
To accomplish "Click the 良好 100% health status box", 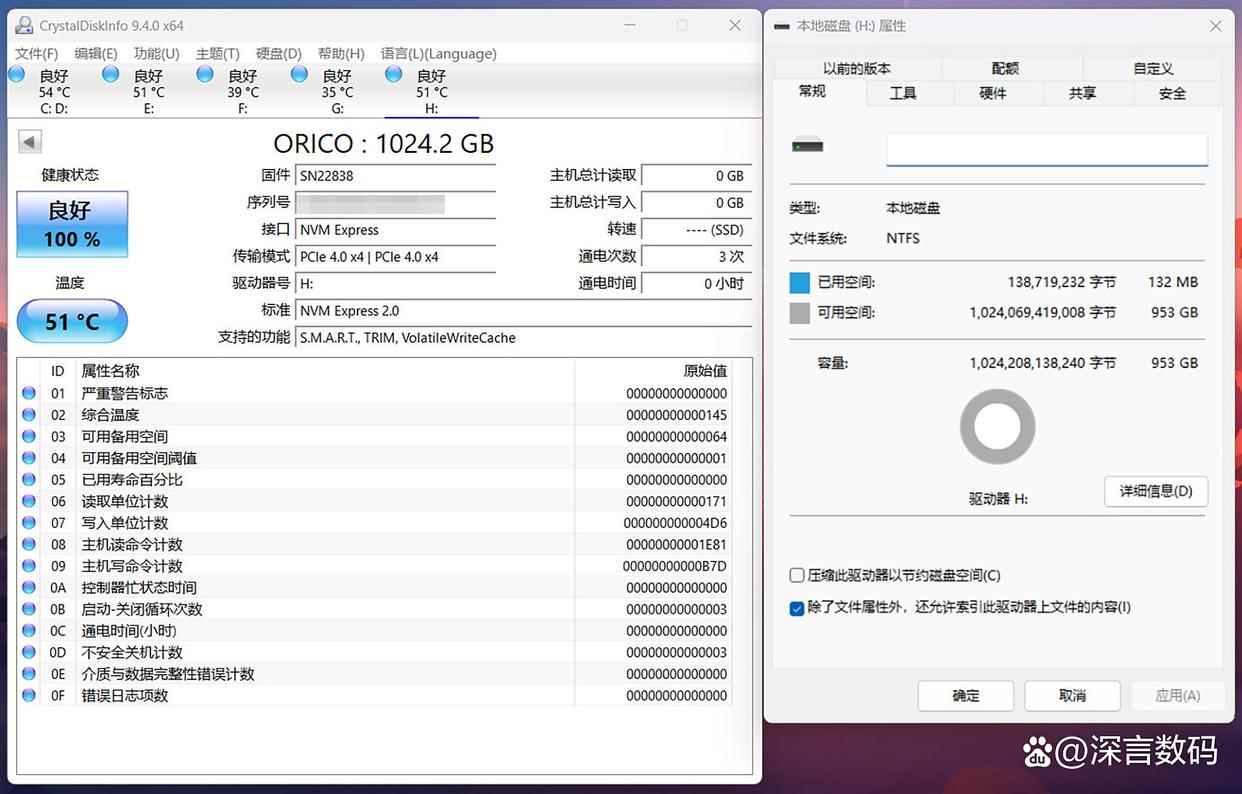I will pos(72,224).
